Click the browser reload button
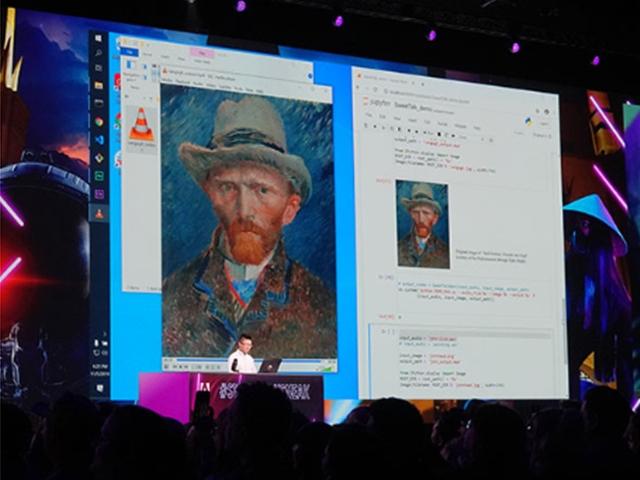The height and width of the screenshot is (480, 640). (x=376, y=90)
